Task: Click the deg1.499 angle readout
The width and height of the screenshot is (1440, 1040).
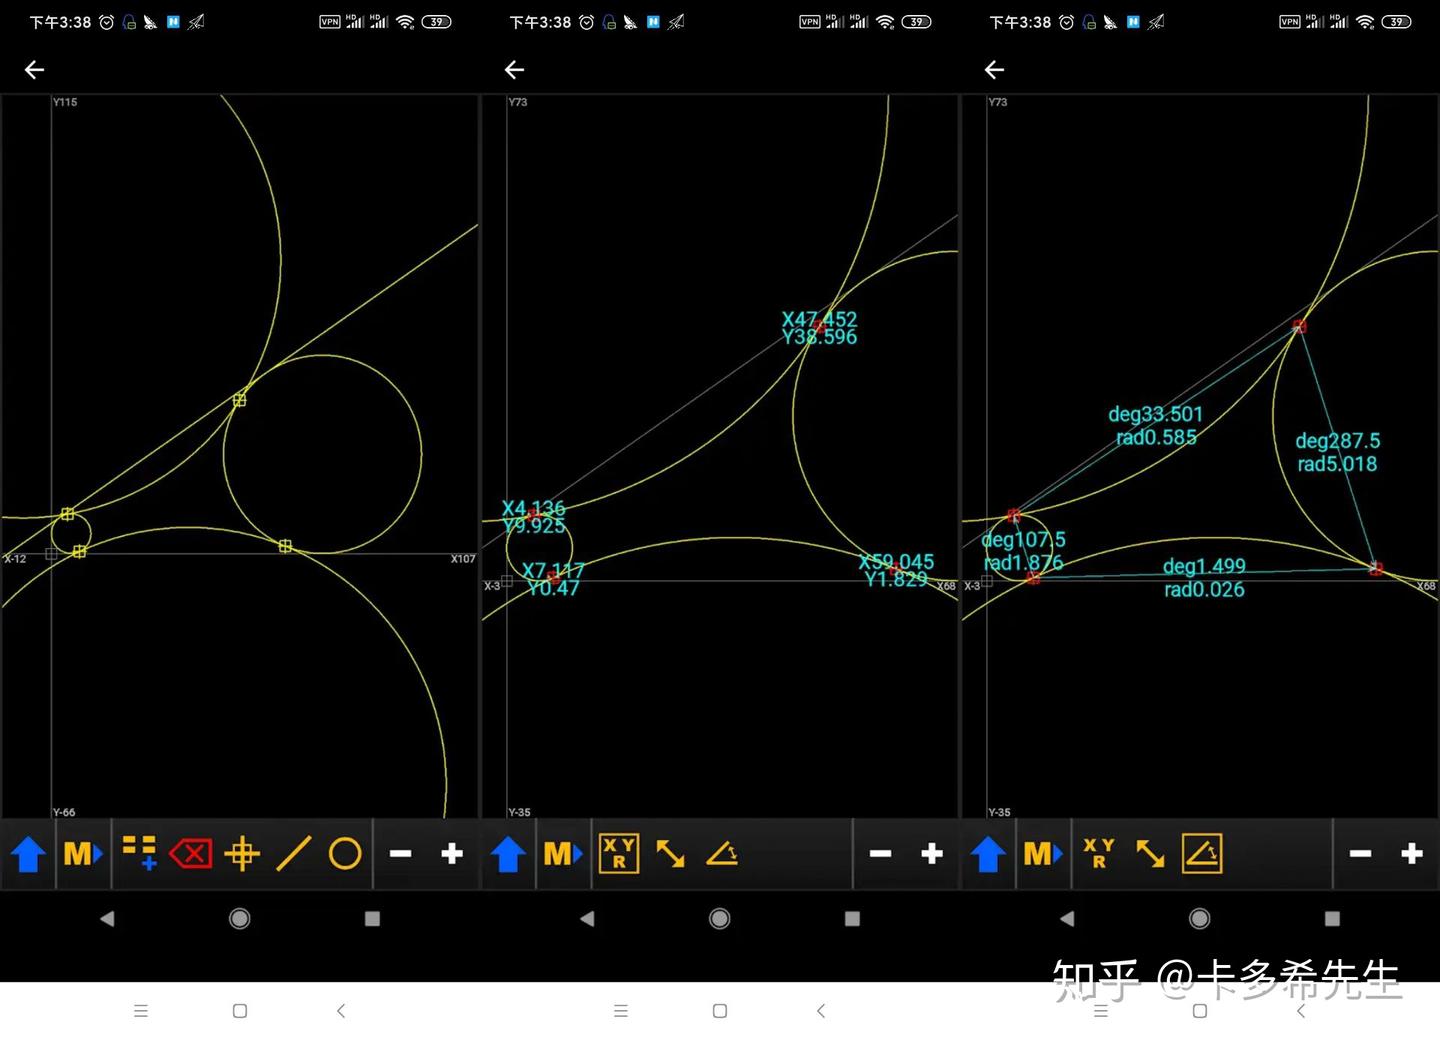Action: tap(1204, 567)
